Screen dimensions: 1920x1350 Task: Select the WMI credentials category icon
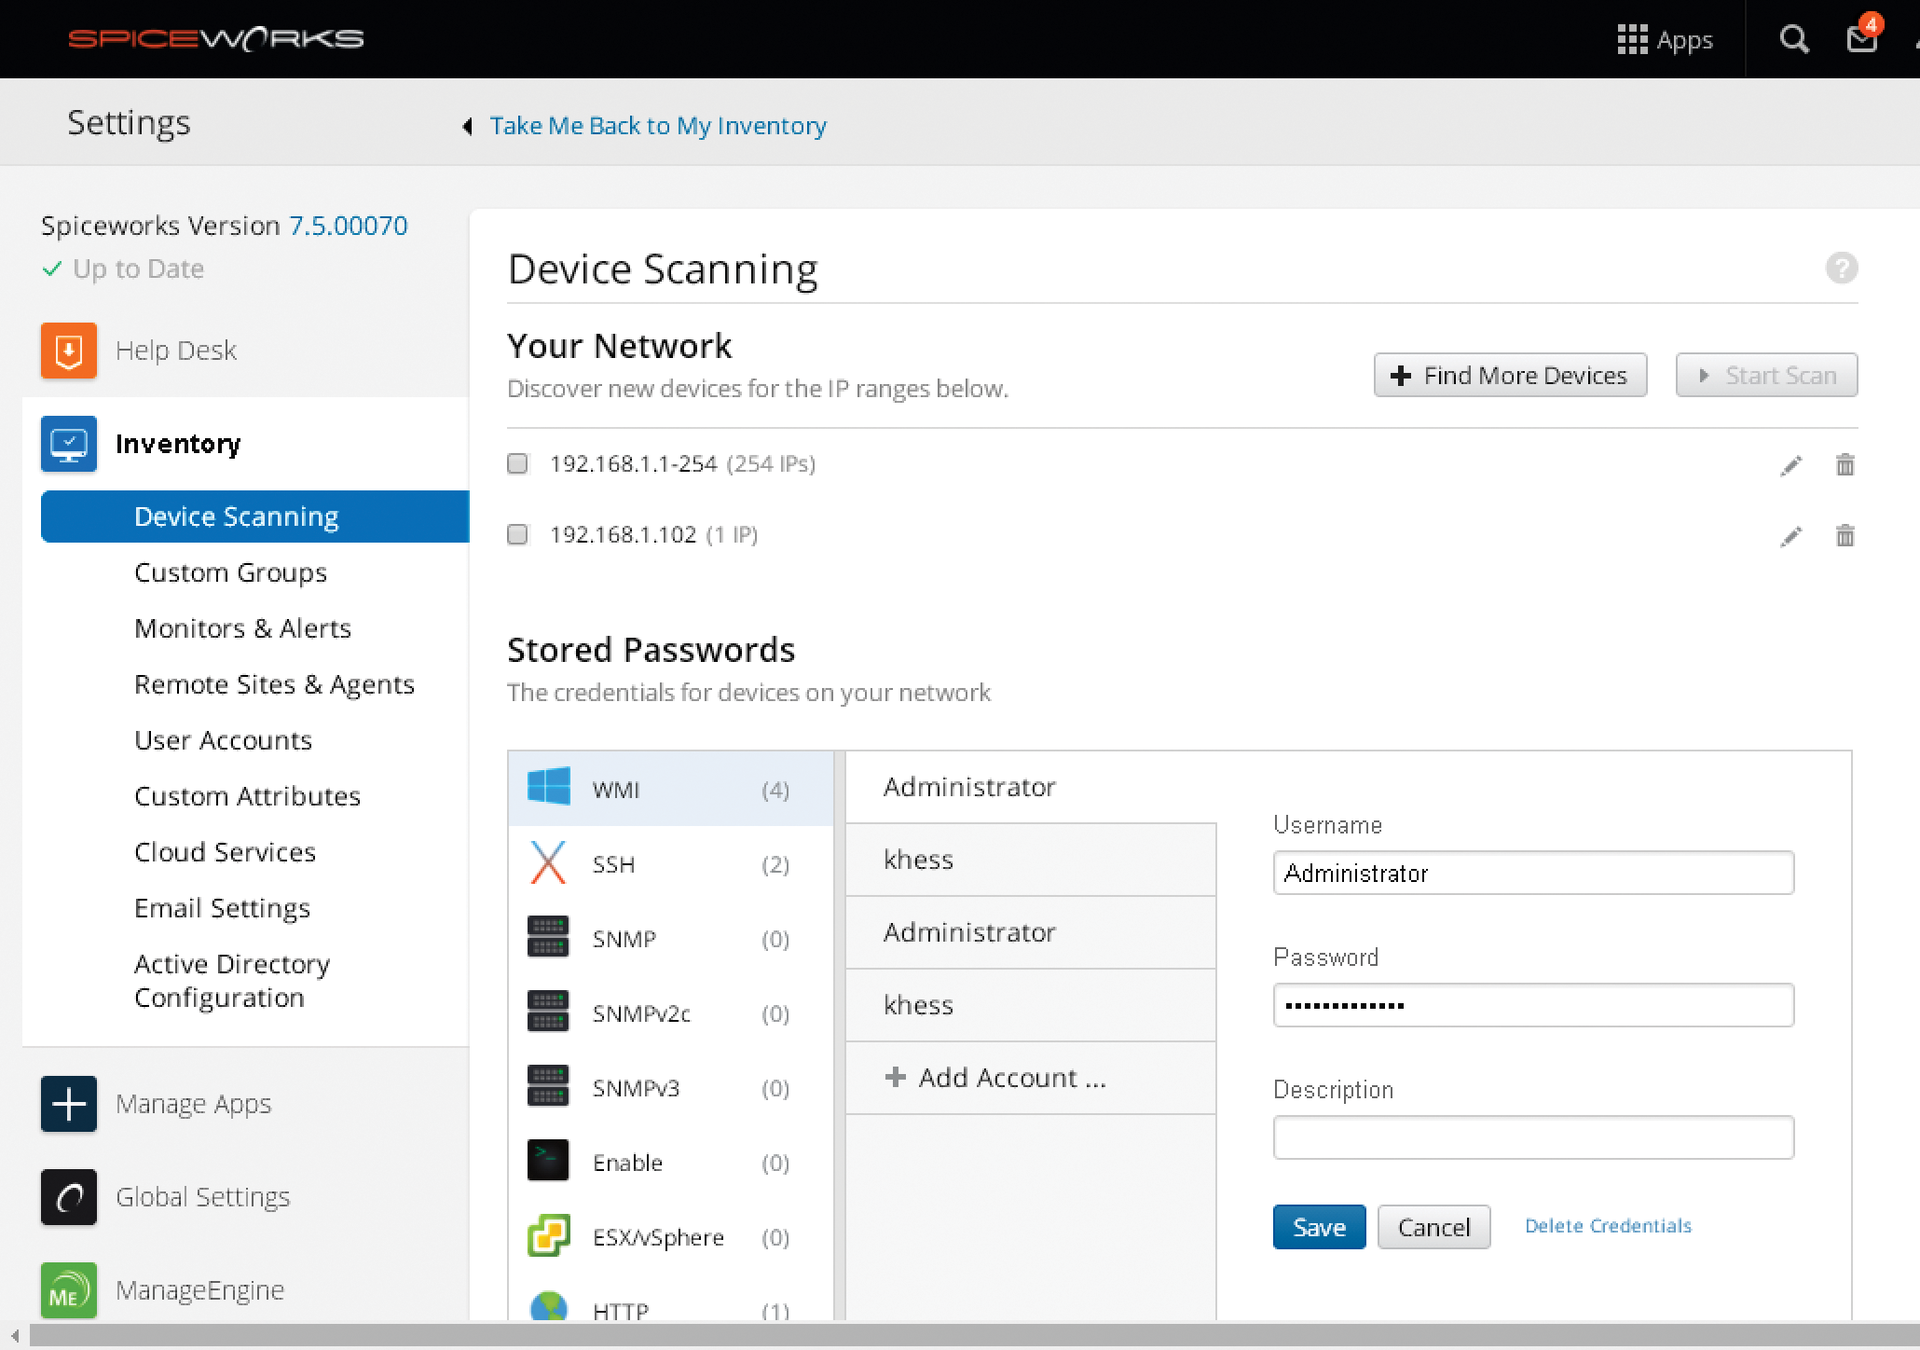(547, 788)
